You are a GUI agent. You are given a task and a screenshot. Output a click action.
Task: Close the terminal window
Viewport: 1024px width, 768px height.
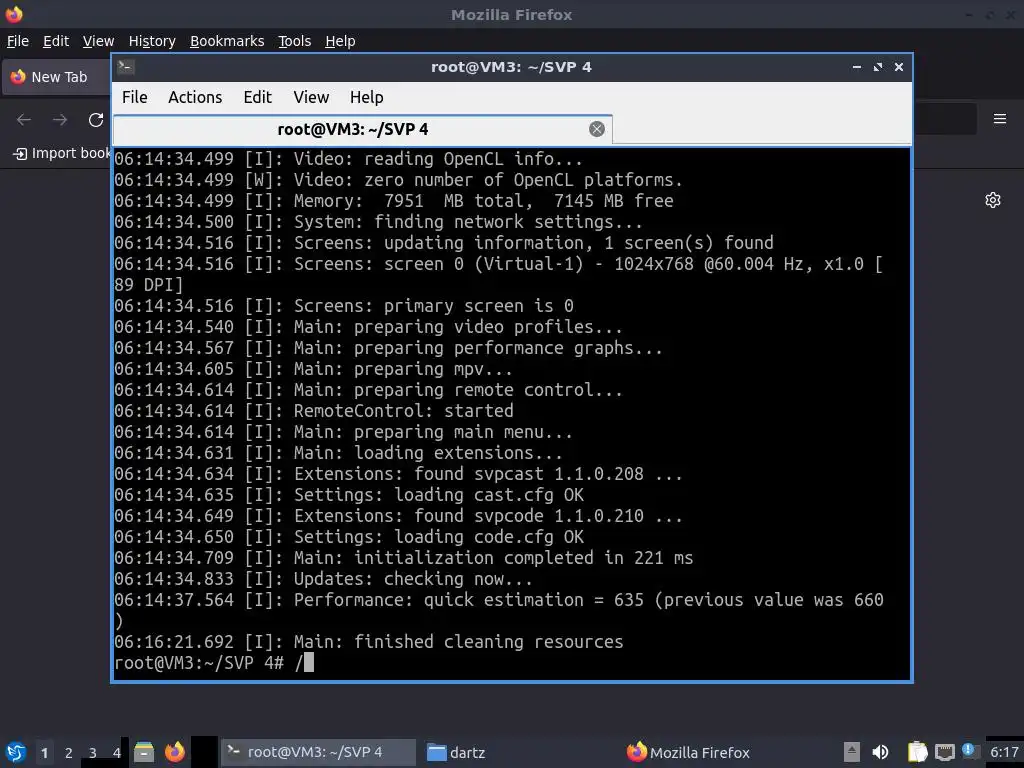[x=899, y=67]
